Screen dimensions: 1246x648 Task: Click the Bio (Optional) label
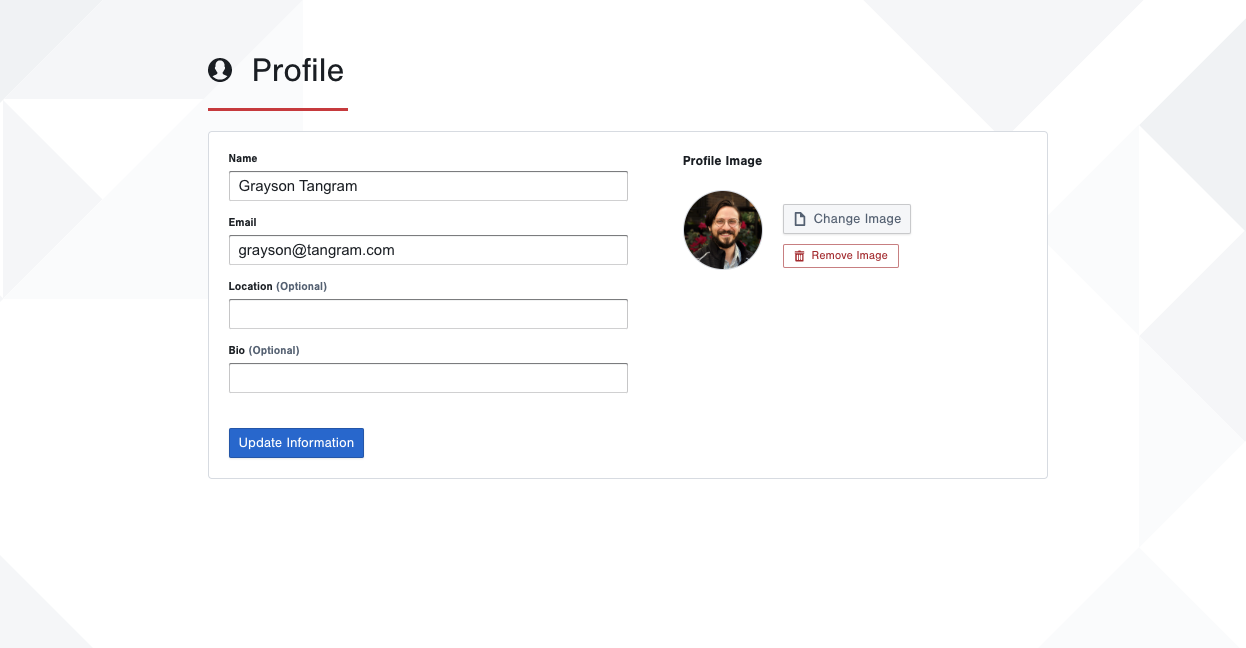(x=264, y=350)
